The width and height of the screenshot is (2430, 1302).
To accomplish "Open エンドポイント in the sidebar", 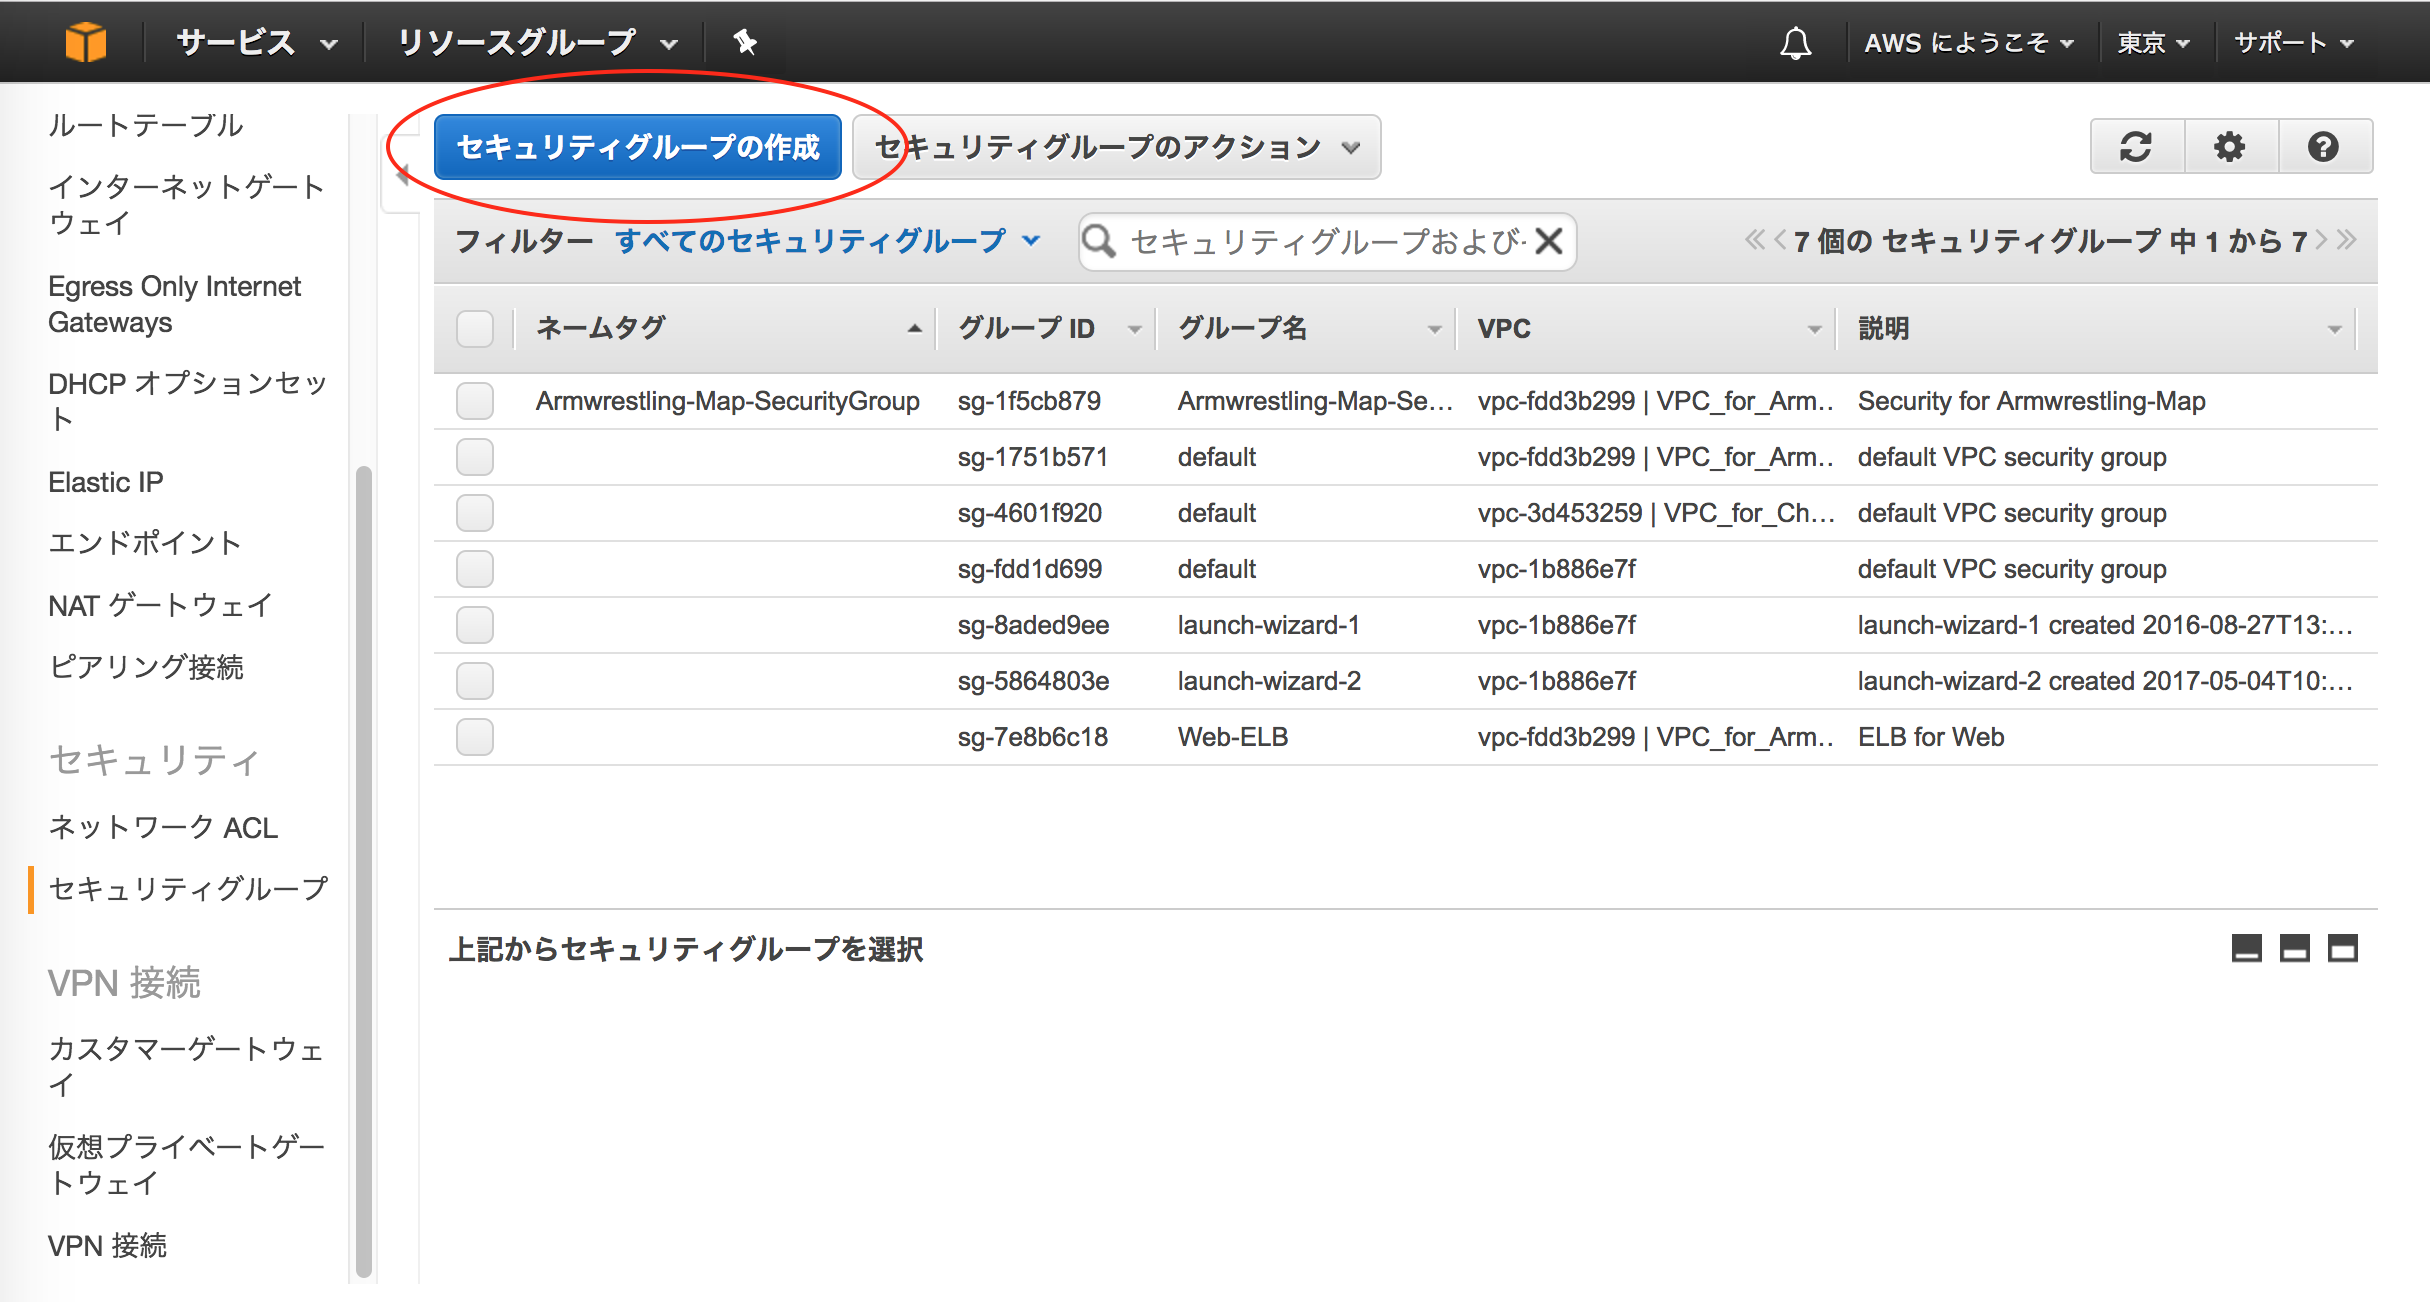I will (145, 543).
